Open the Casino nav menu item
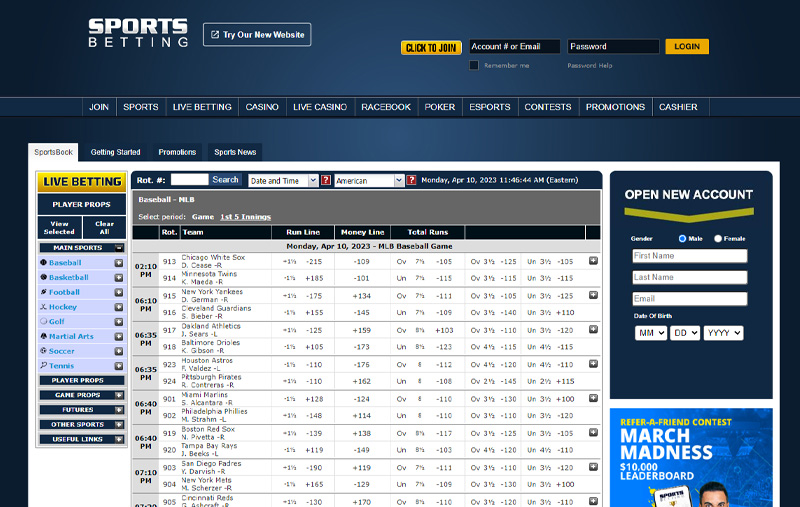 (262, 107)
